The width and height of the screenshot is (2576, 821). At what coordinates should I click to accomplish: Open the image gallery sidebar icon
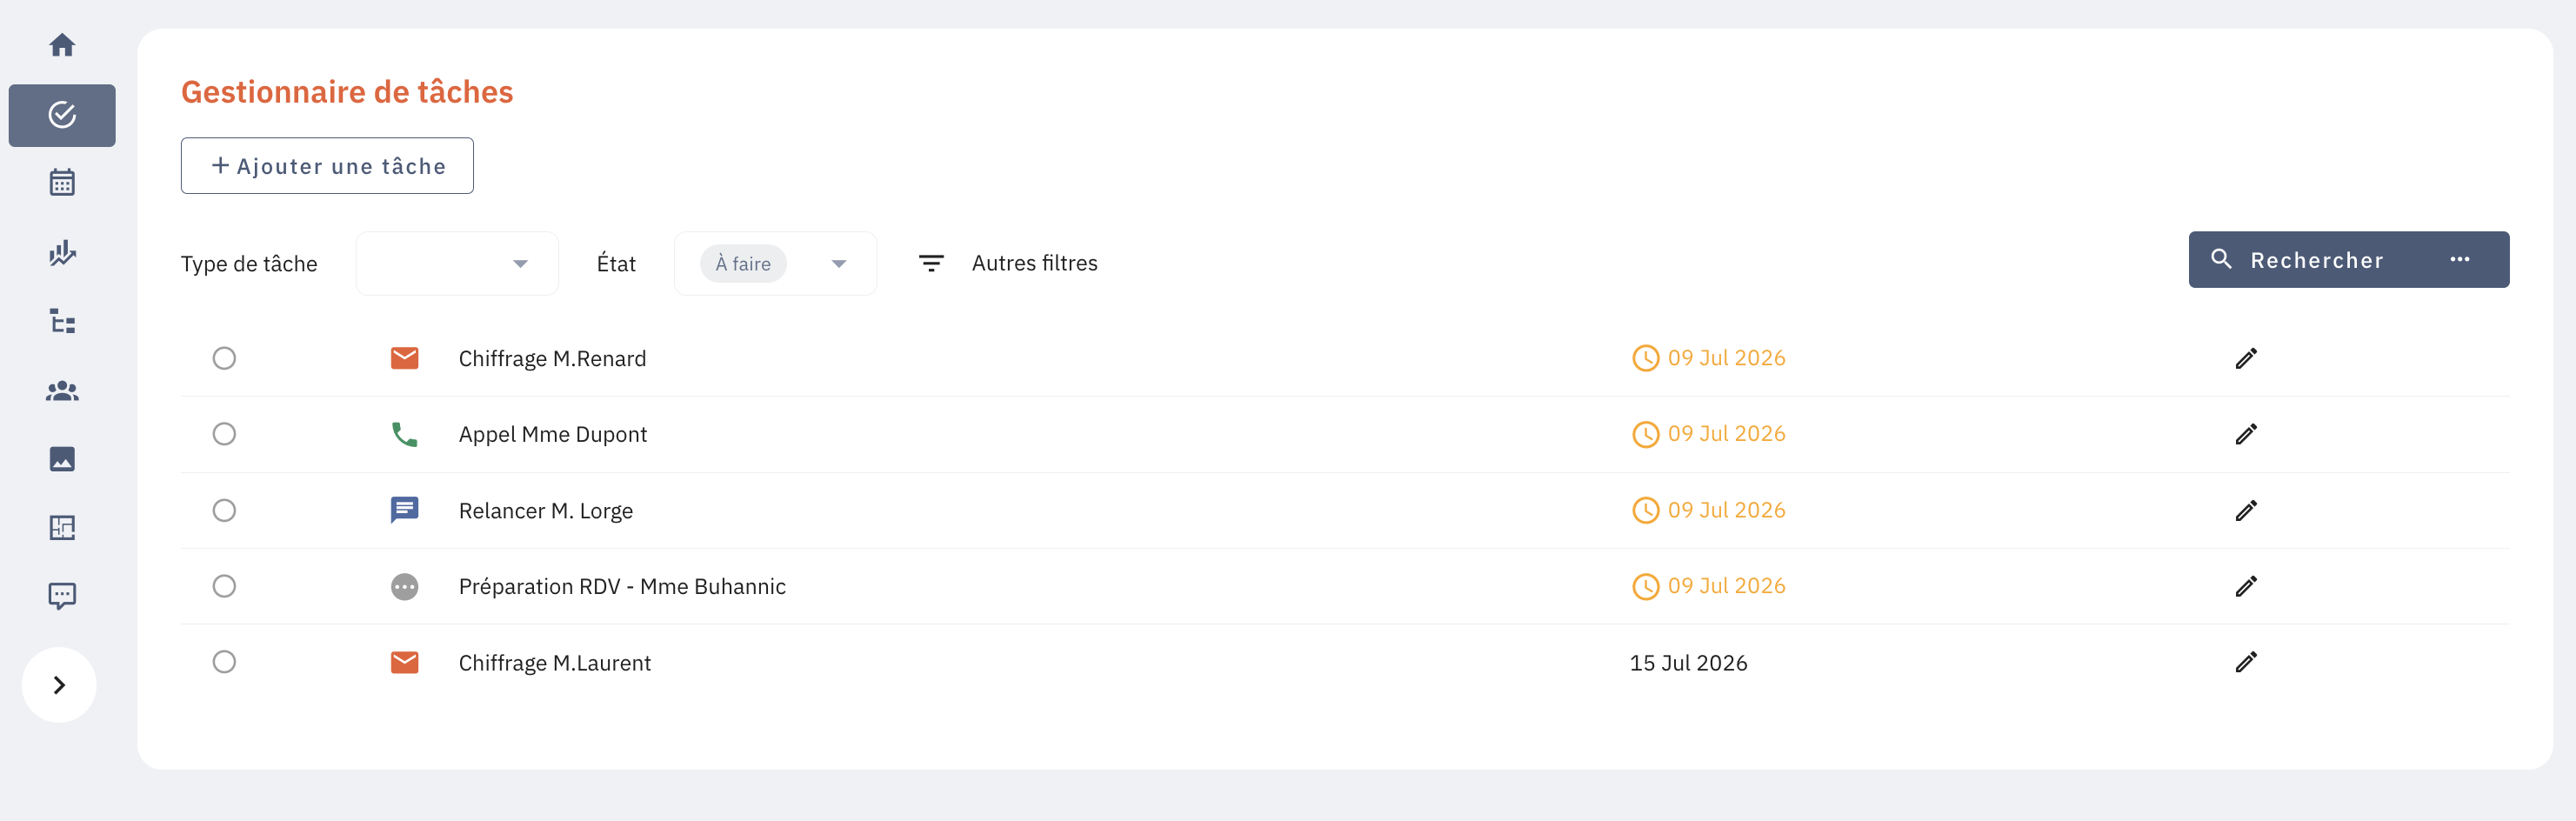(x=62, y=459)
